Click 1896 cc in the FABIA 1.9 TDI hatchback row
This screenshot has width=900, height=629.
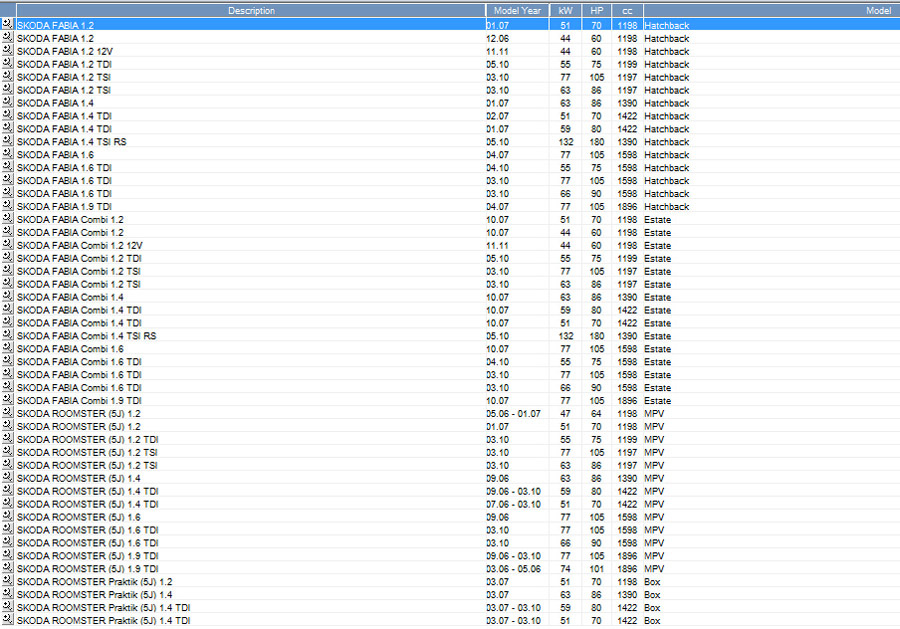point(627,207)
